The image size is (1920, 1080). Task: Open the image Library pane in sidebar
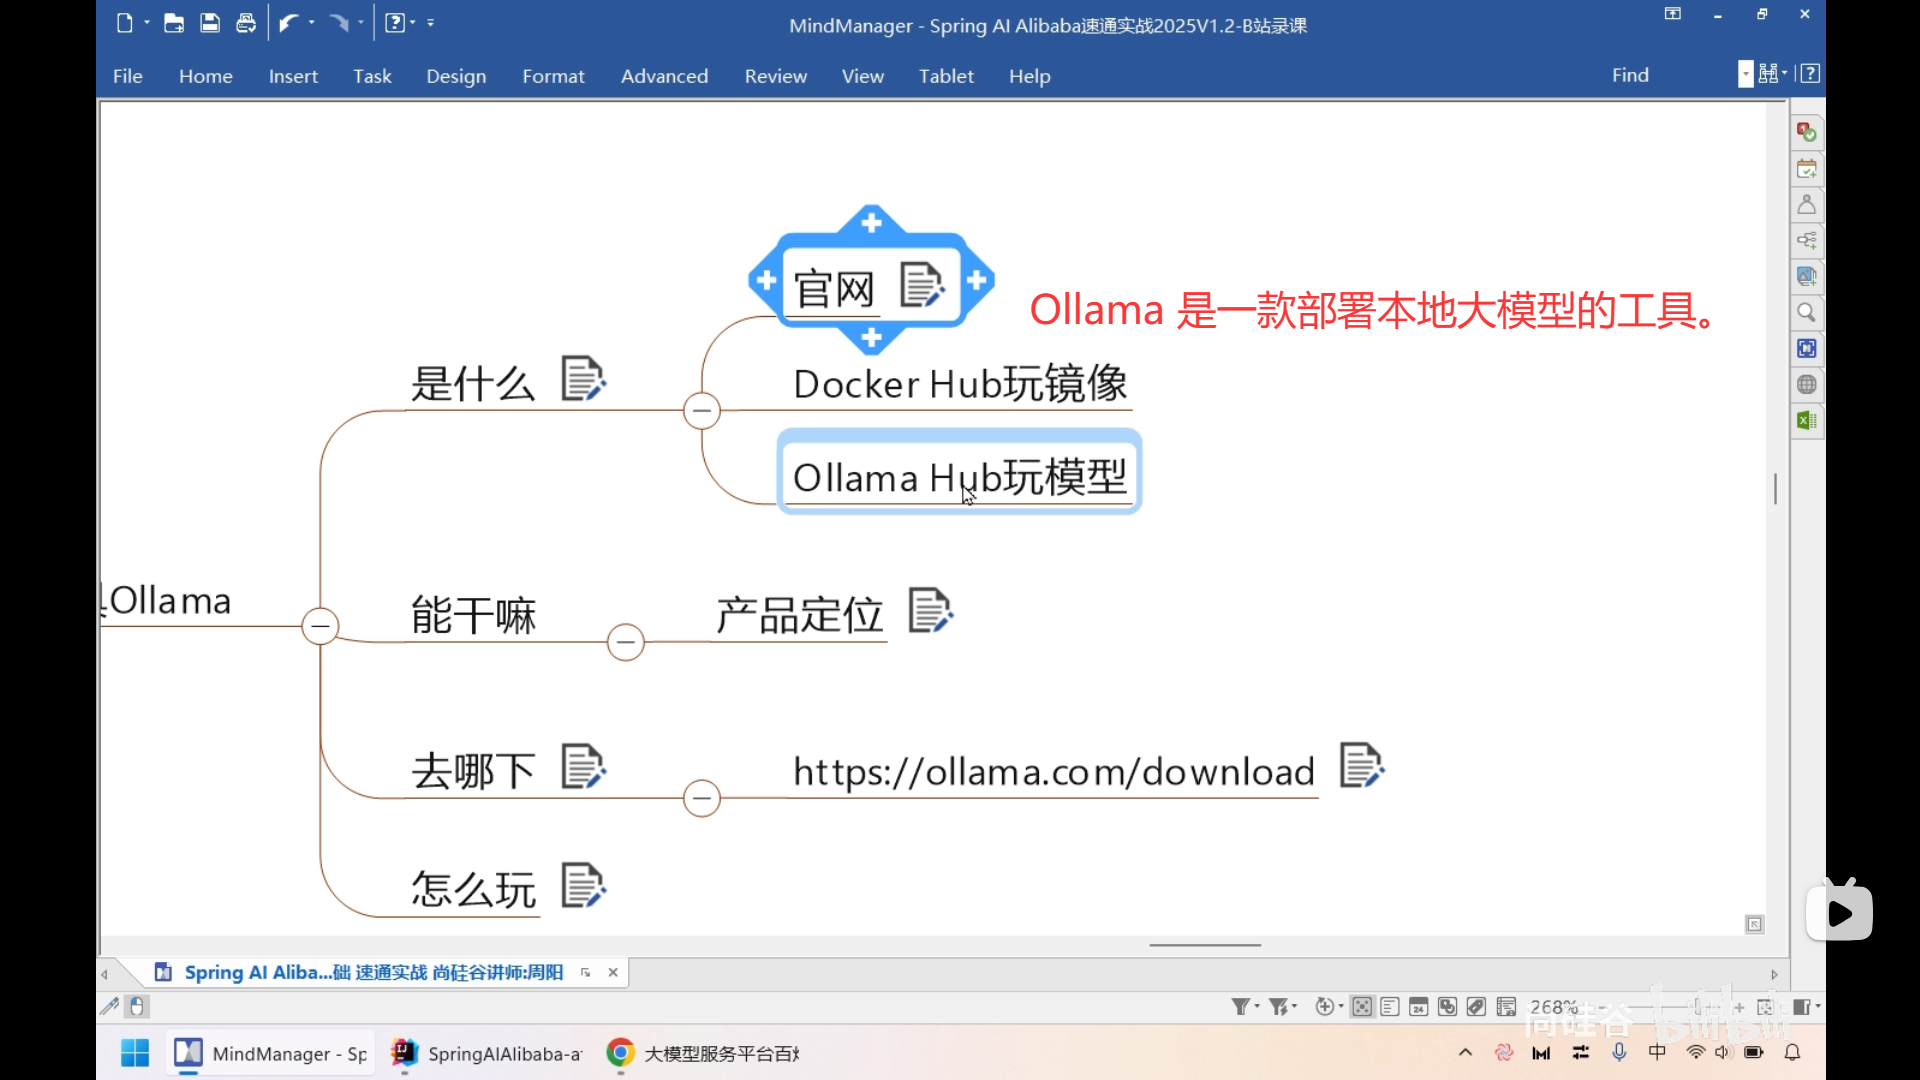(1806, 277)
